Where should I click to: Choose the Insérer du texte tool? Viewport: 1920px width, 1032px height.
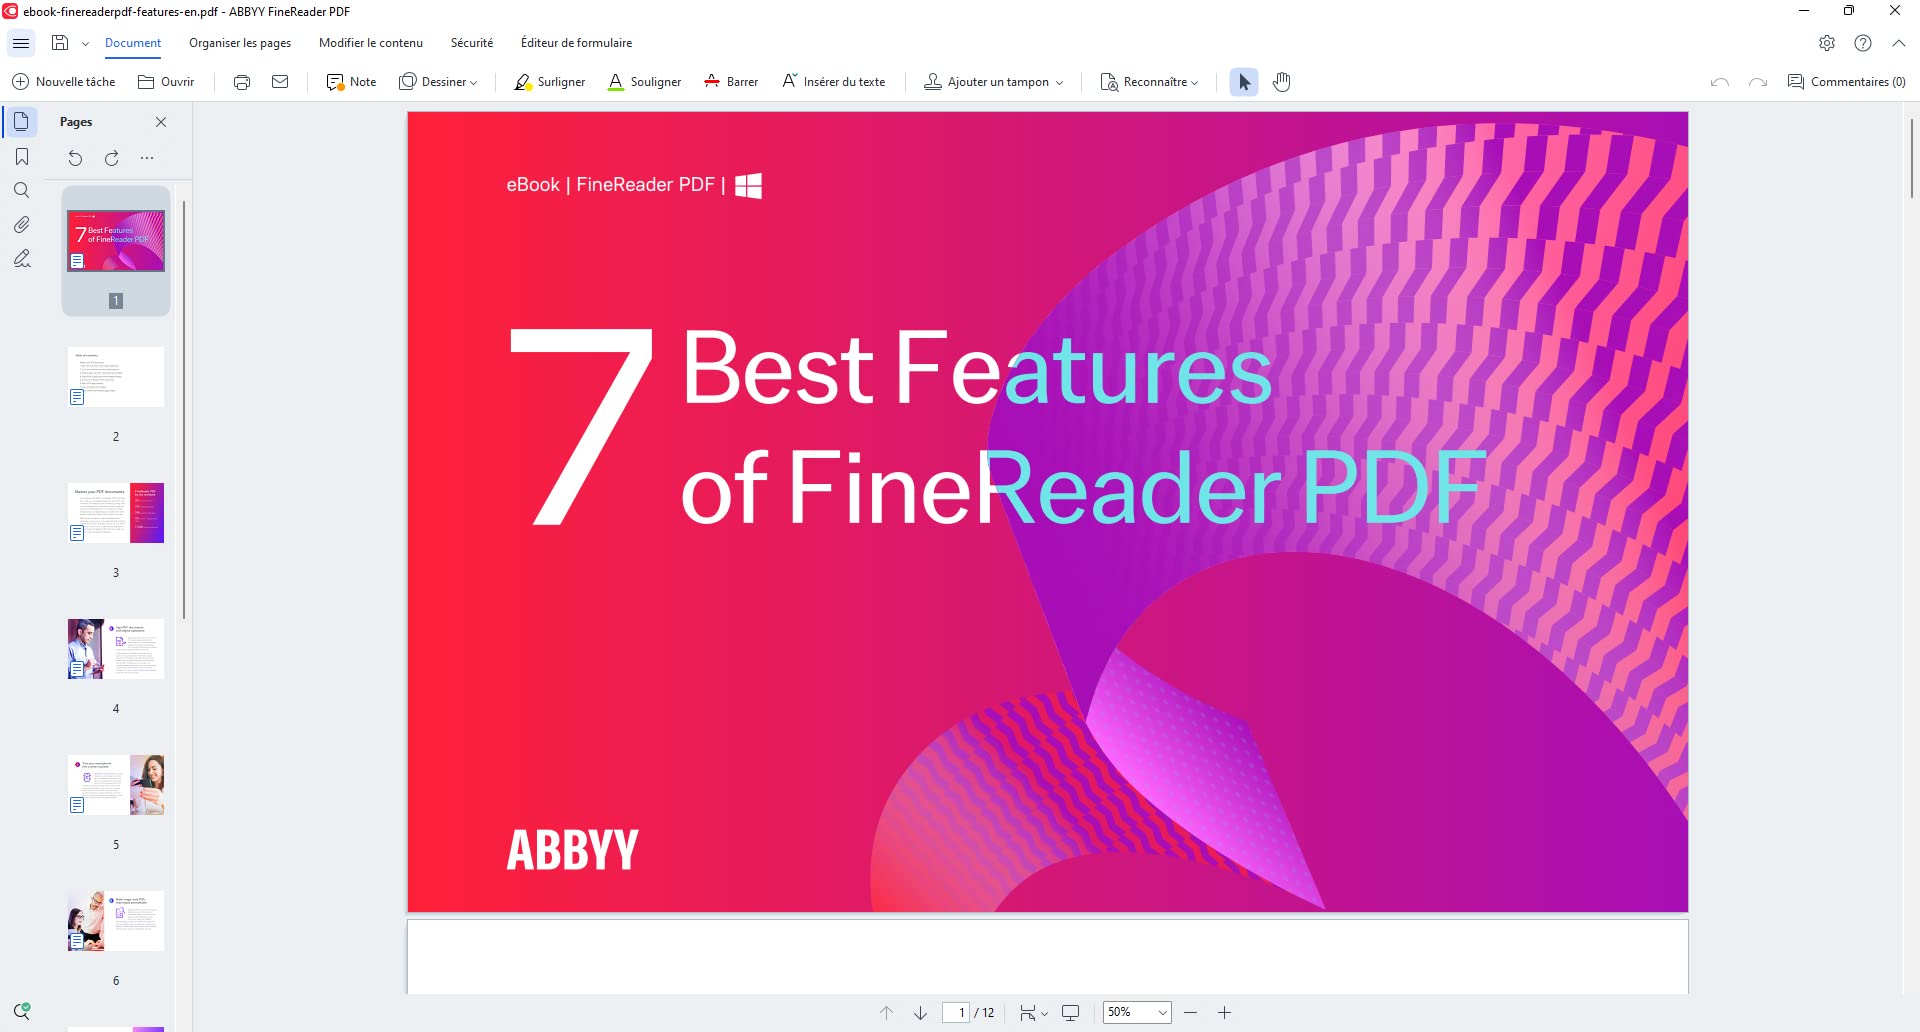(833, 82)
